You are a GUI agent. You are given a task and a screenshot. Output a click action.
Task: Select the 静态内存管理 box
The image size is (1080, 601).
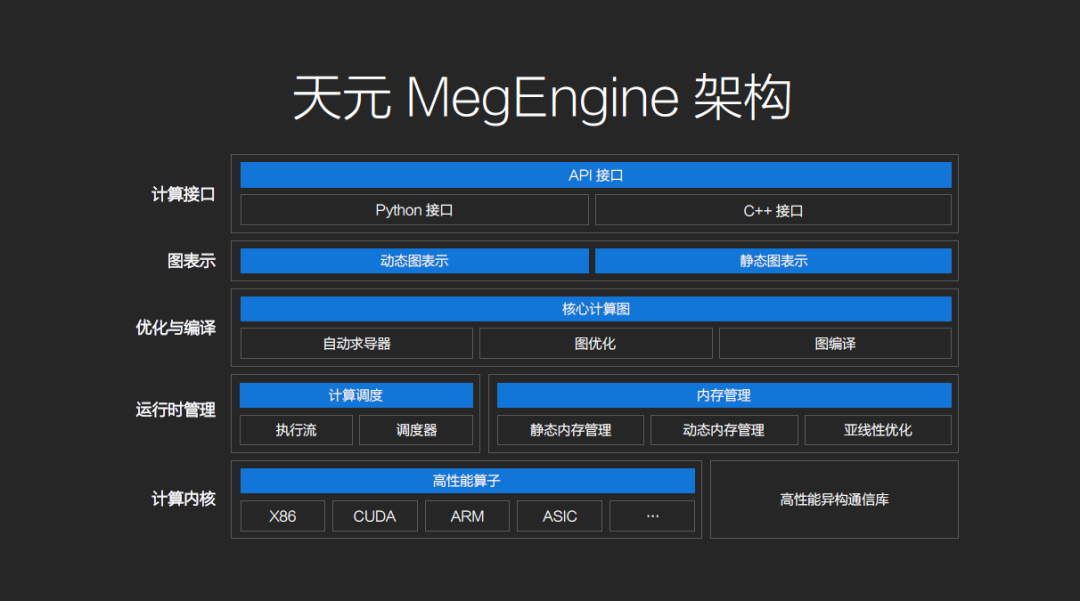click(x=571, y=430)
